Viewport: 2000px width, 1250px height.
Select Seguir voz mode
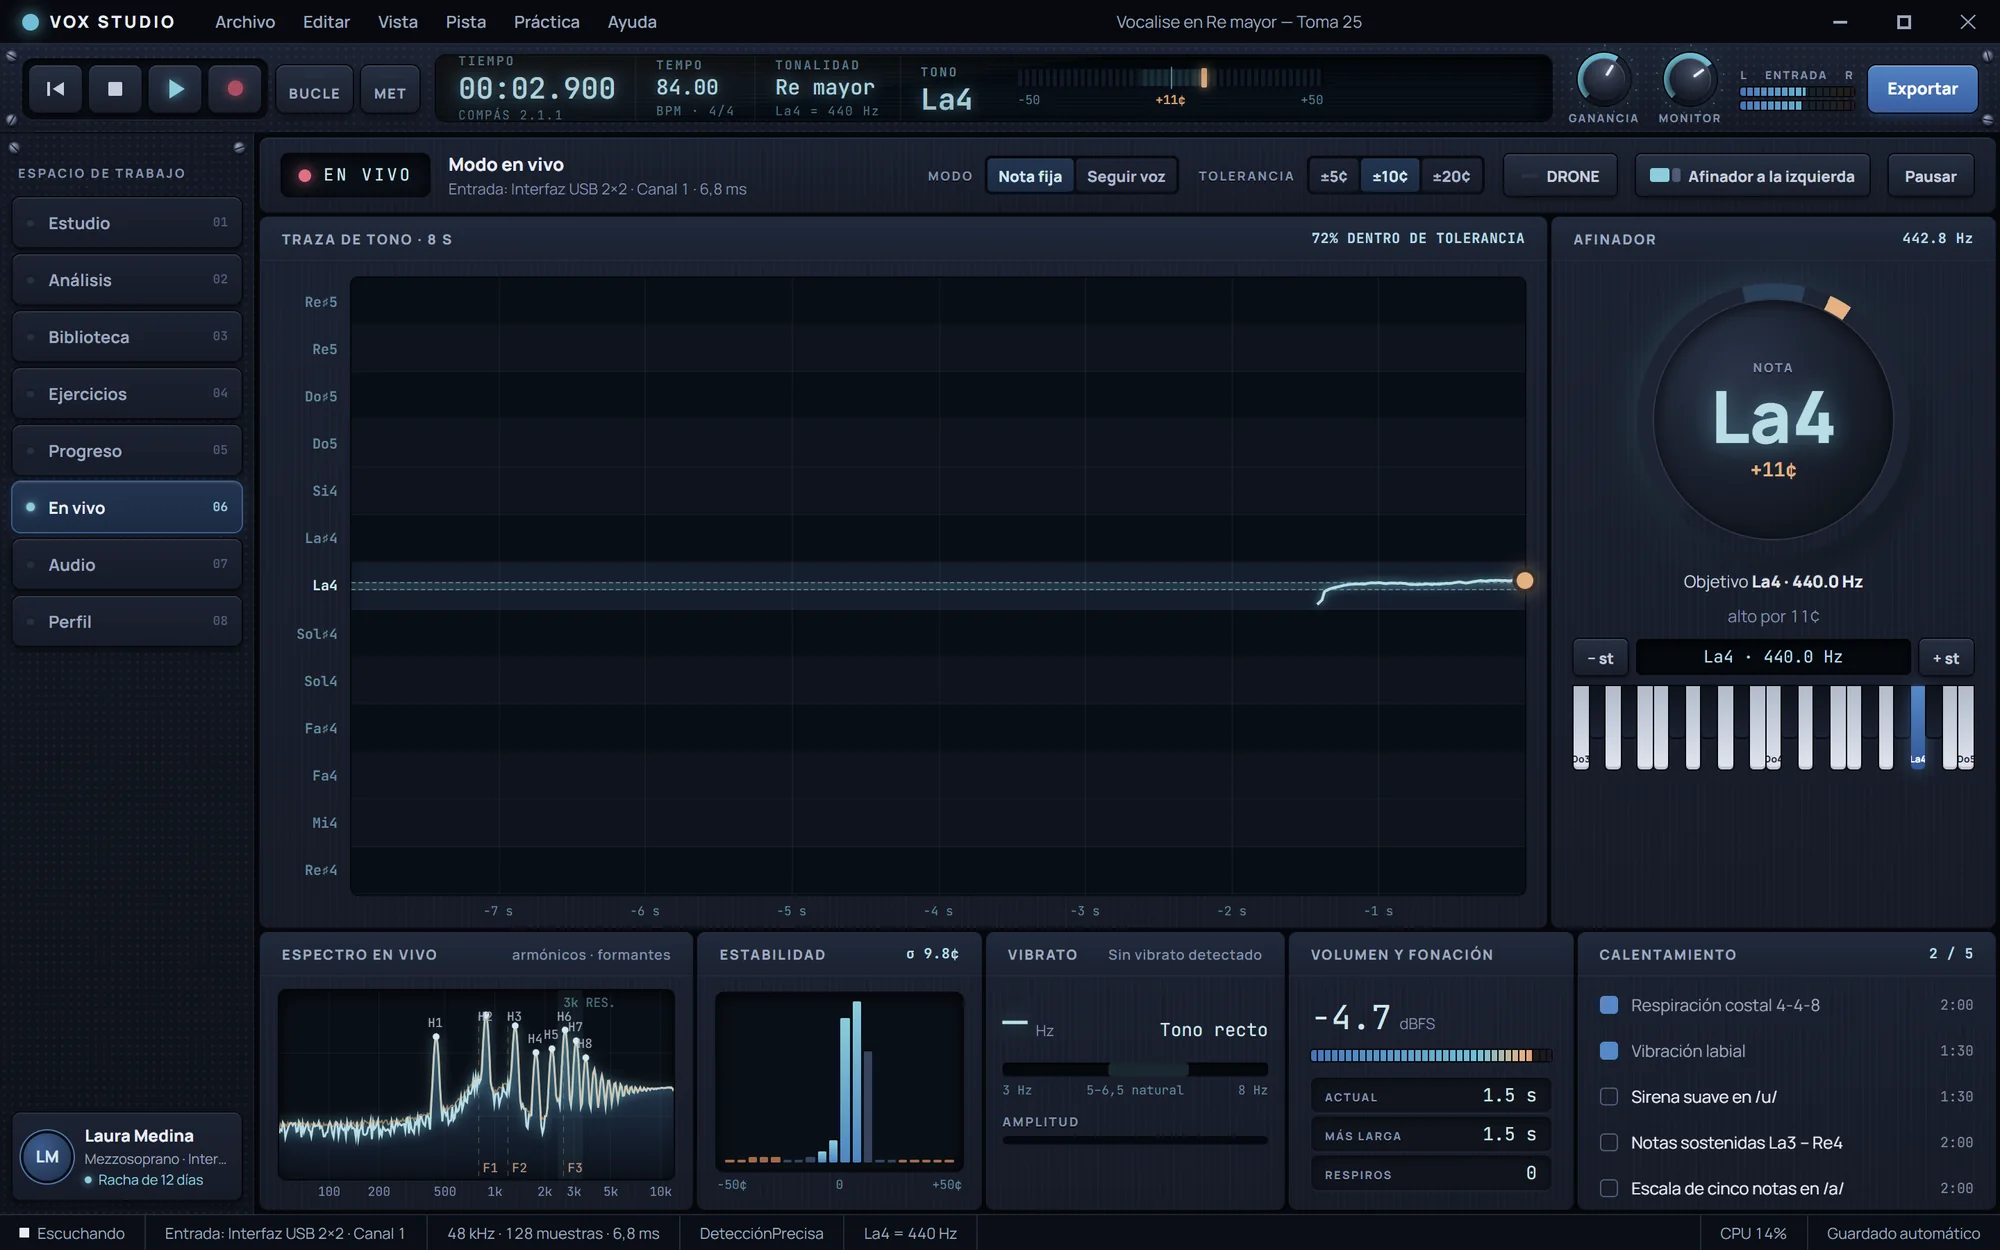pos(1126,176)
